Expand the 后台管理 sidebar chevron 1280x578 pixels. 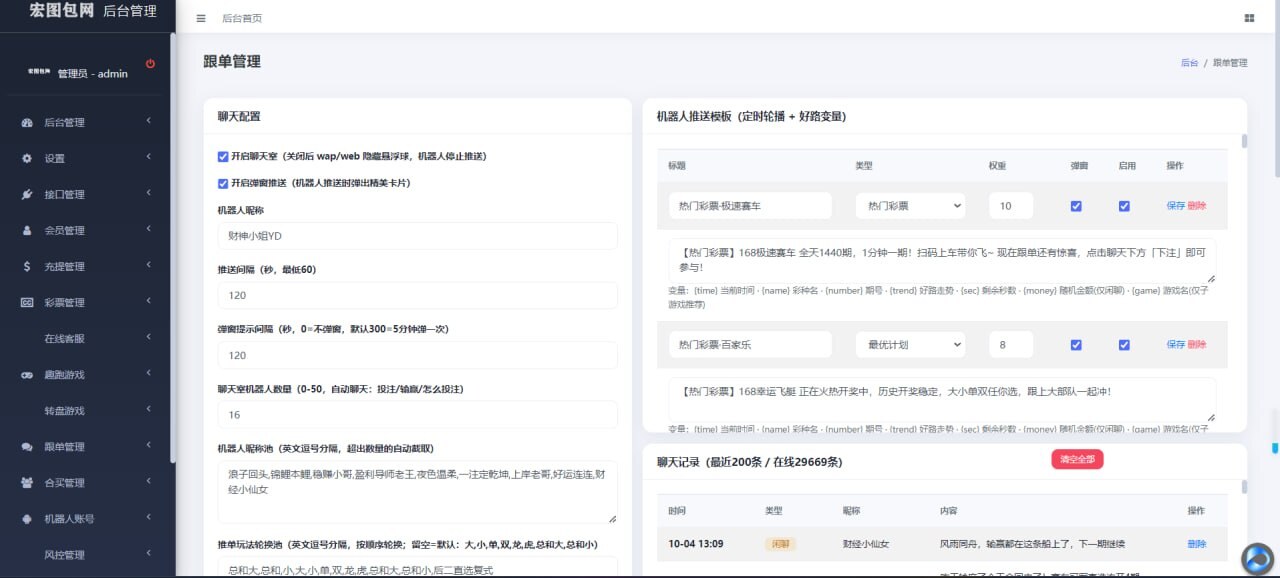click(148, 122)
